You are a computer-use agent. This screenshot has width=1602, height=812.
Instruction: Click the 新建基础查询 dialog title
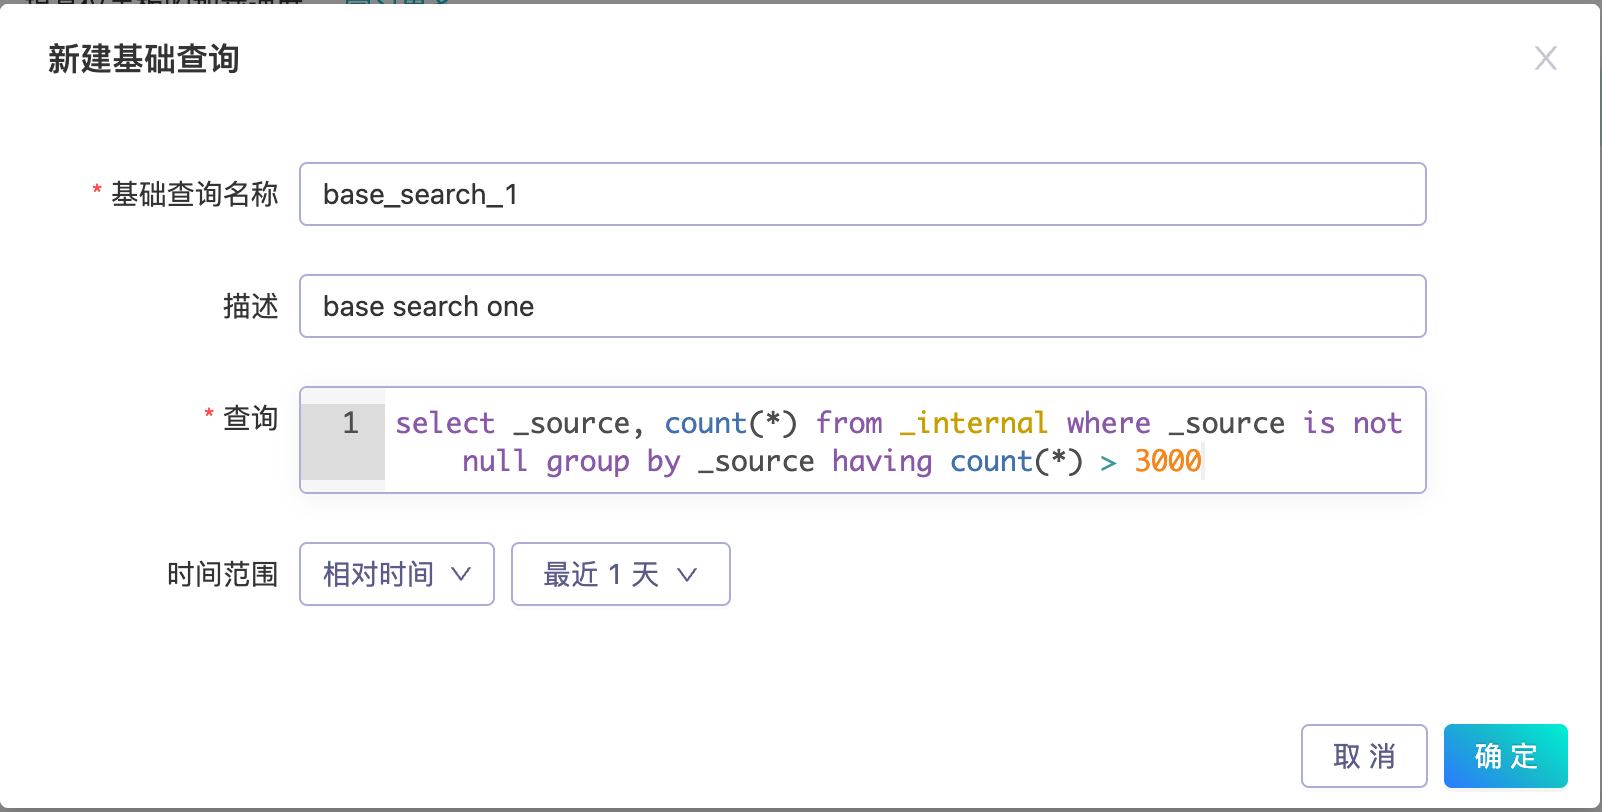[143, 59]
